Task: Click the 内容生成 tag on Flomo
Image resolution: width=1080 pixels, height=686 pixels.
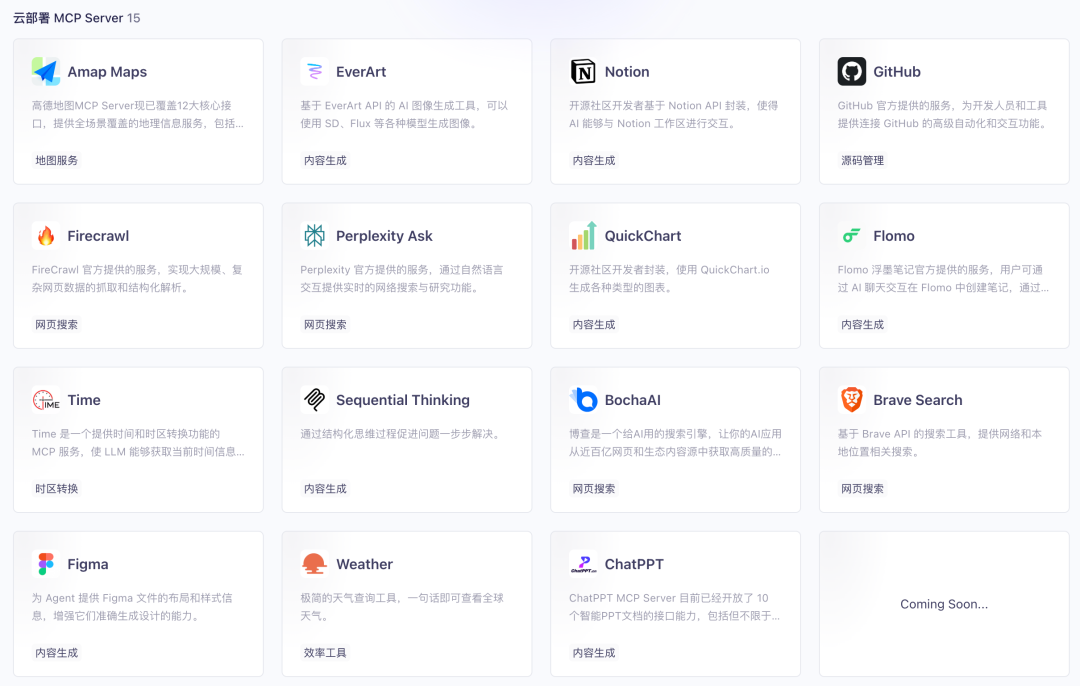Action: pyautogui.click(x=862, y=324)
